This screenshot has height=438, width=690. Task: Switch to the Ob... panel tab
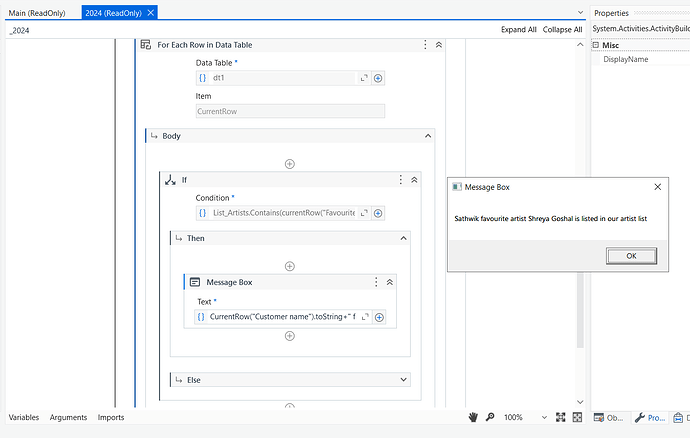pyautogui.click(x=609, y=417)
